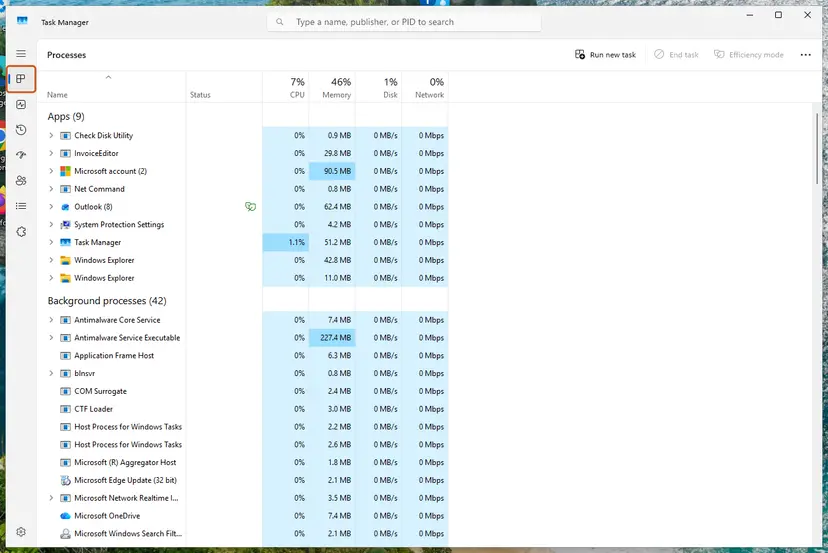Screen dimensions: 828x553
Task: Click the Microsoft OneDrive cloud icon
Action: pos(65,515)
